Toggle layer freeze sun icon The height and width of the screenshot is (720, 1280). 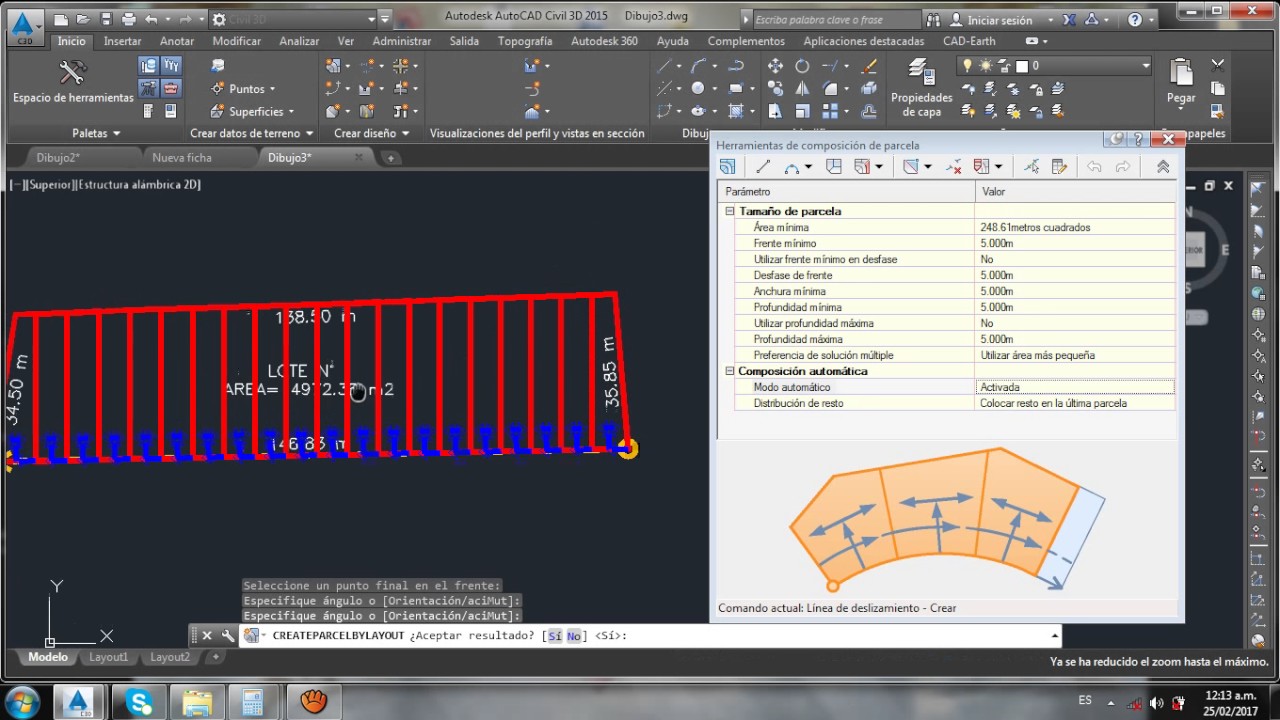coord(986,66)
